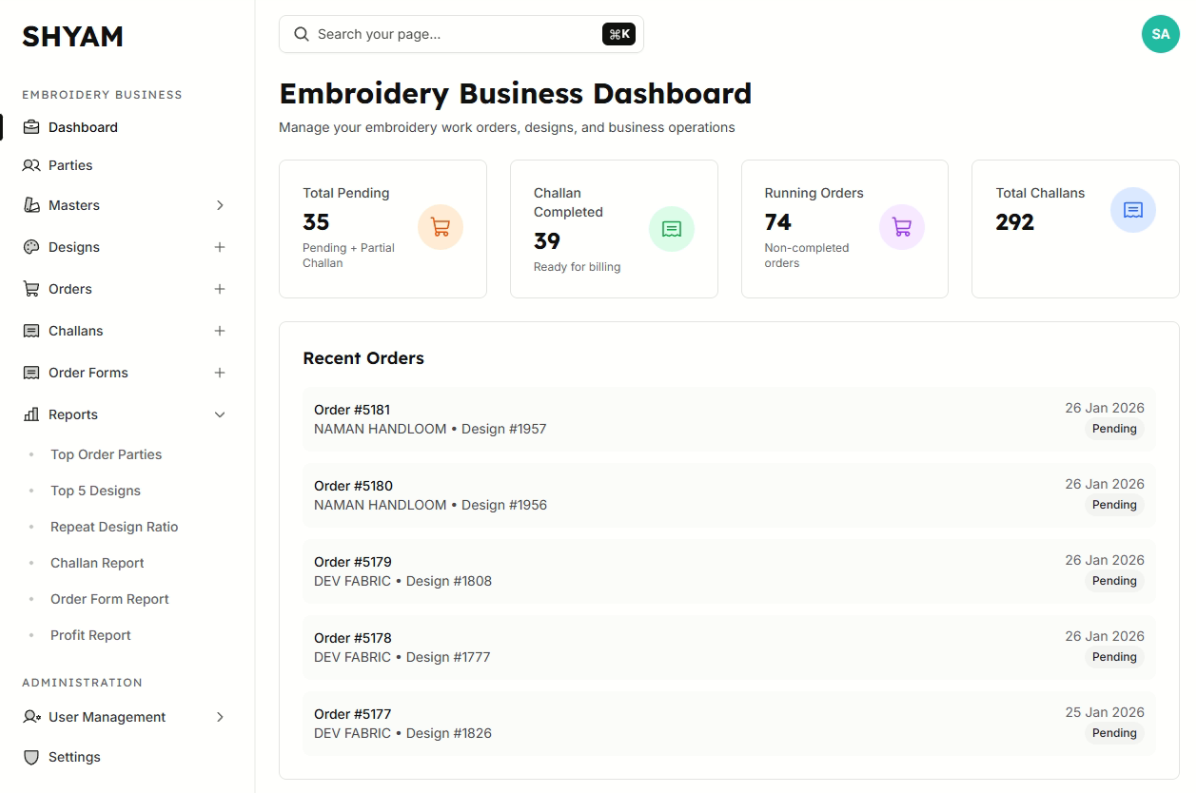Click the purple Running Orders cart icon
The image size is (1196, 793).
click(901, 227)
